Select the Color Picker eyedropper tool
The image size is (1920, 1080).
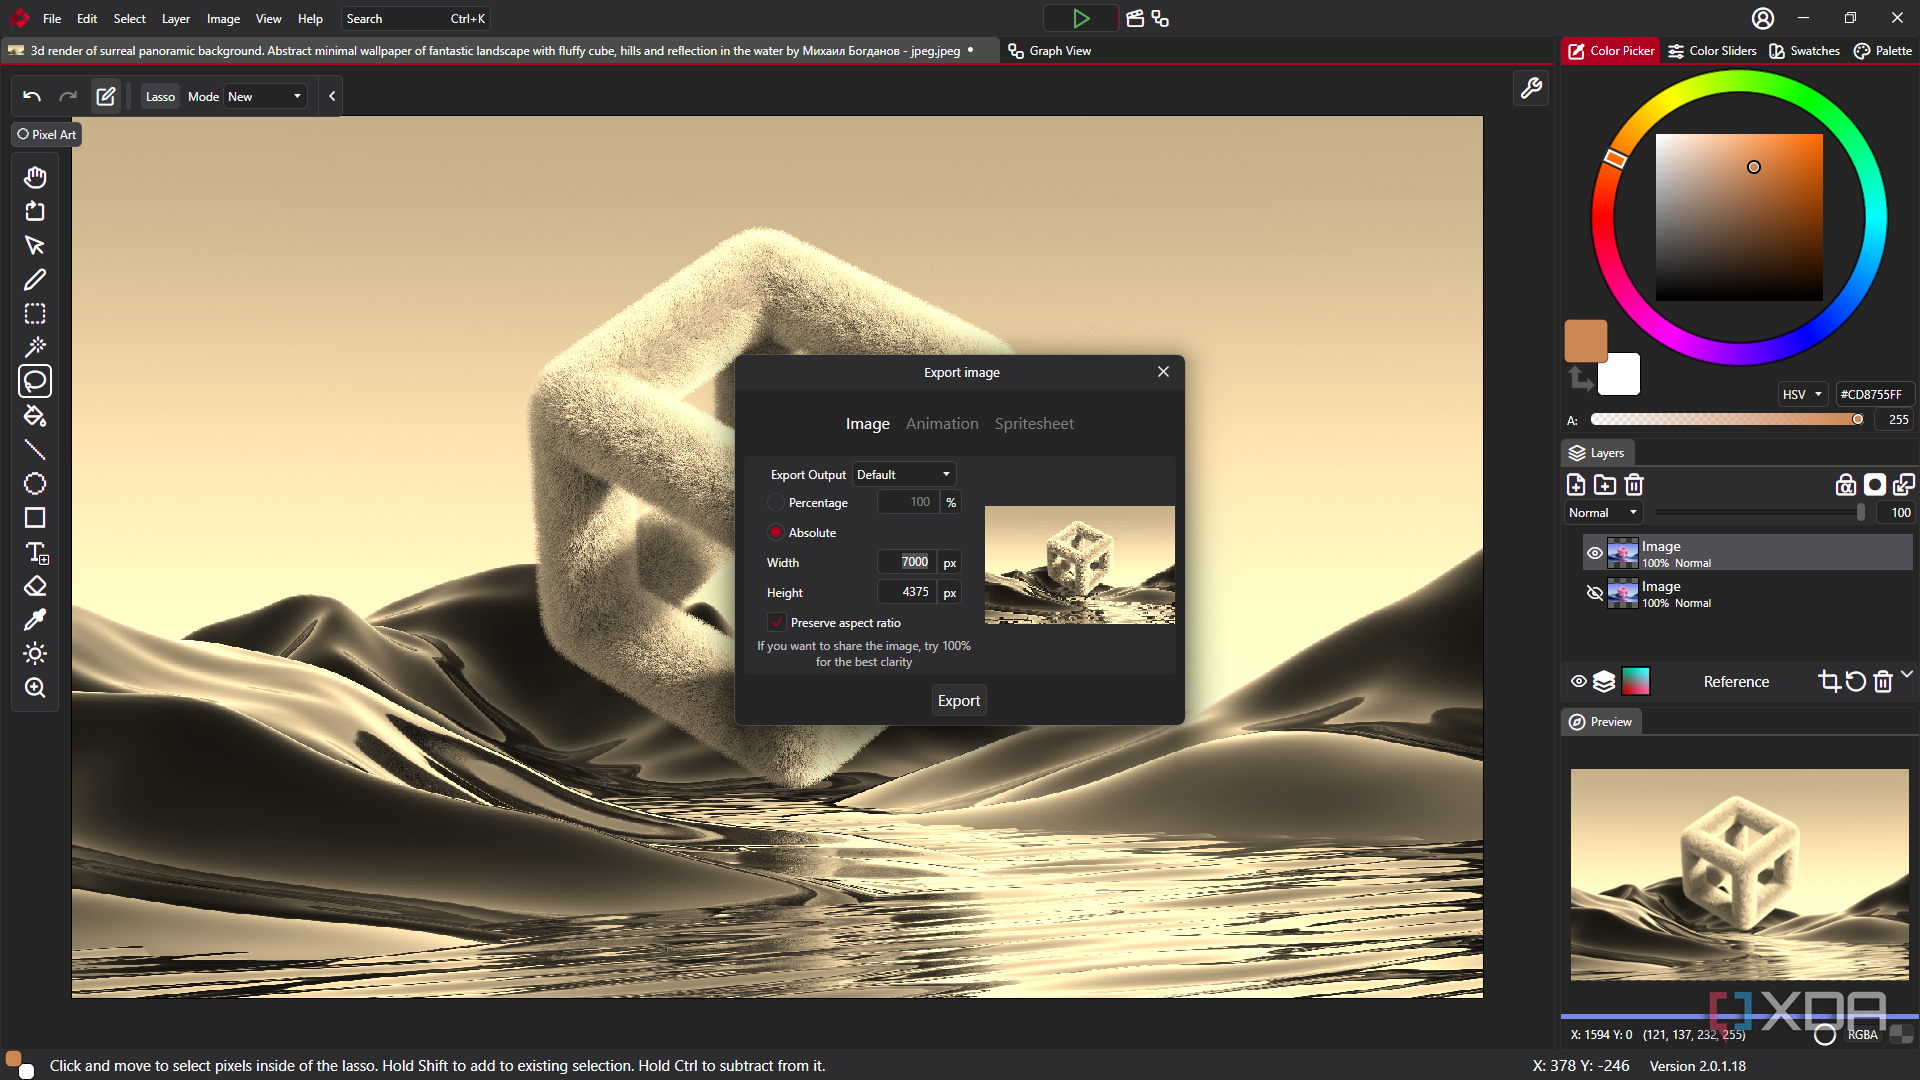point(35,619)
